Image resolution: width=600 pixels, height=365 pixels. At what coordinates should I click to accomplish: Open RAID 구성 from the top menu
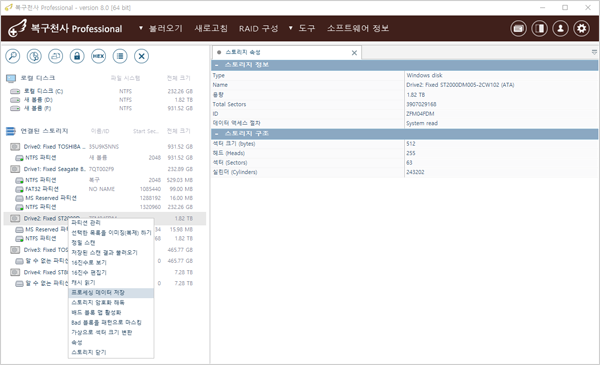(259, 28)
